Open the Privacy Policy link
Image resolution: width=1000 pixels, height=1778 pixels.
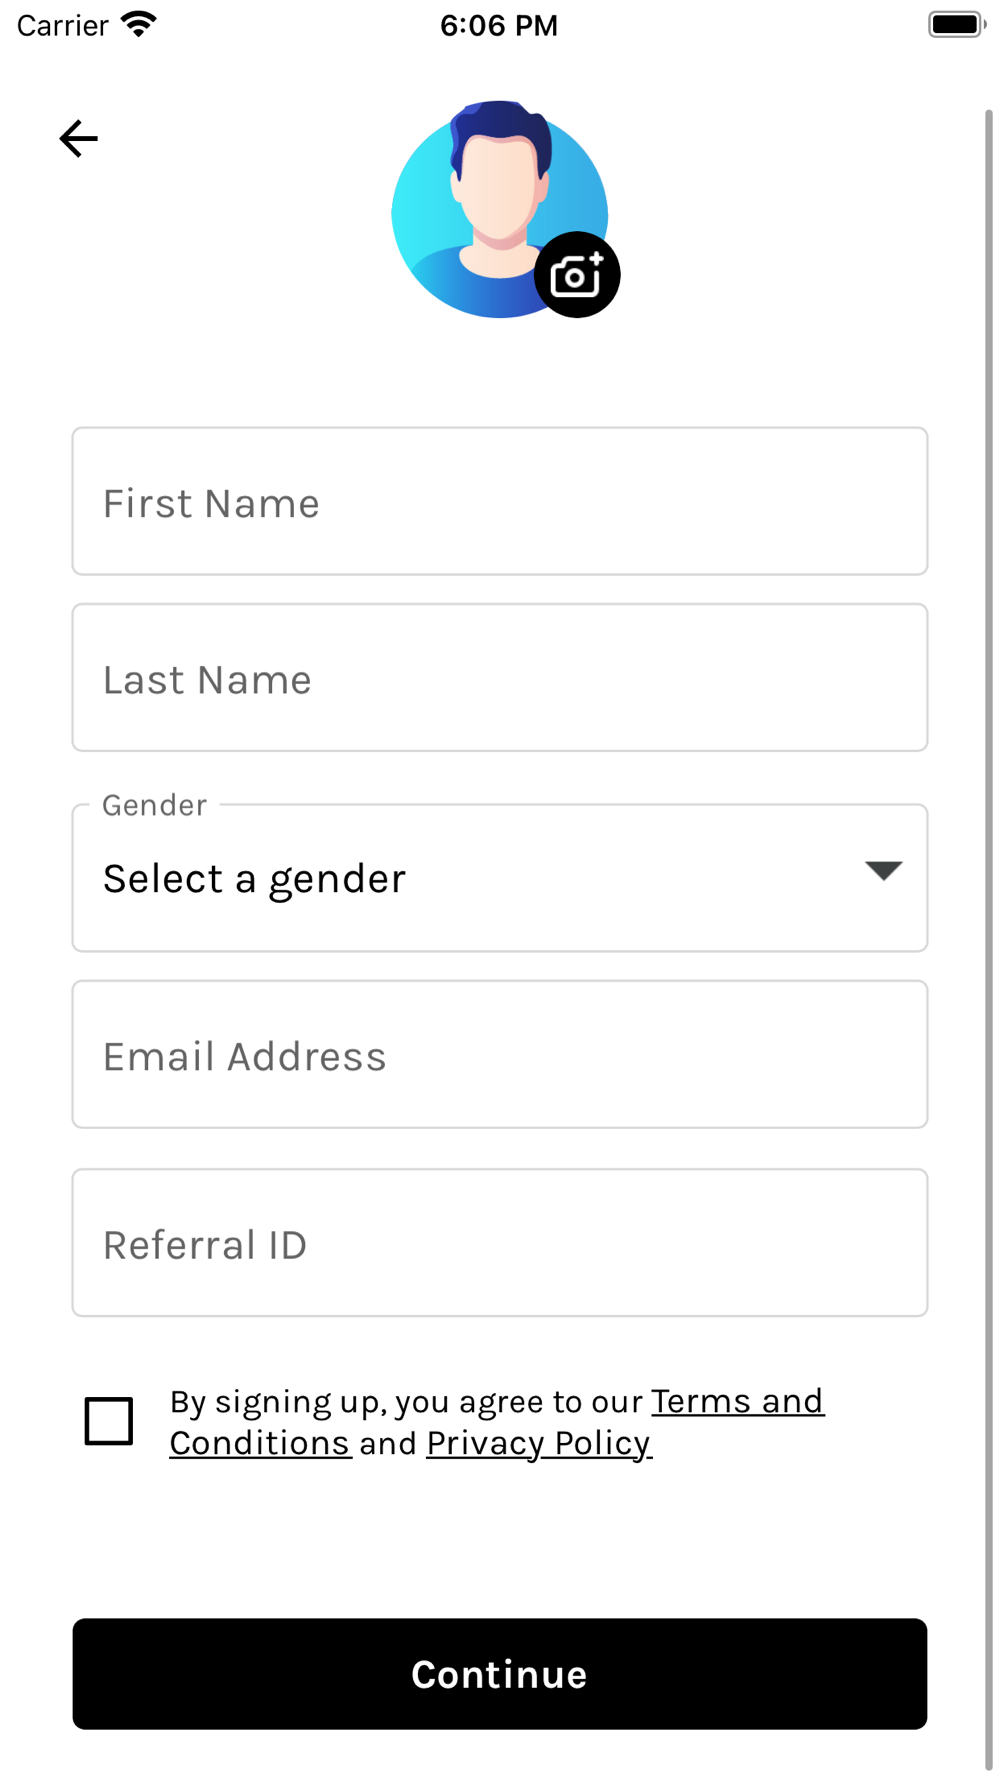click(539, 1443)
